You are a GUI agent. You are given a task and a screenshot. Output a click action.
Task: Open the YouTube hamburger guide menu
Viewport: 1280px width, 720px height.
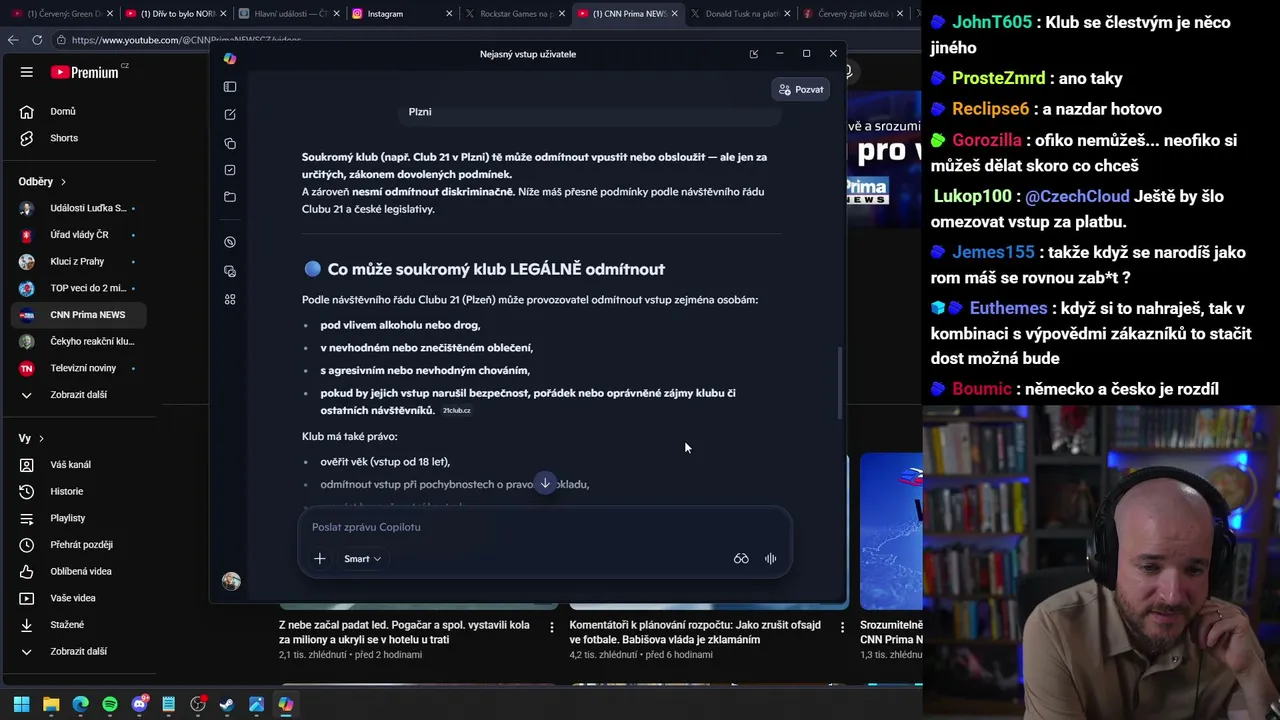point(27,72)
